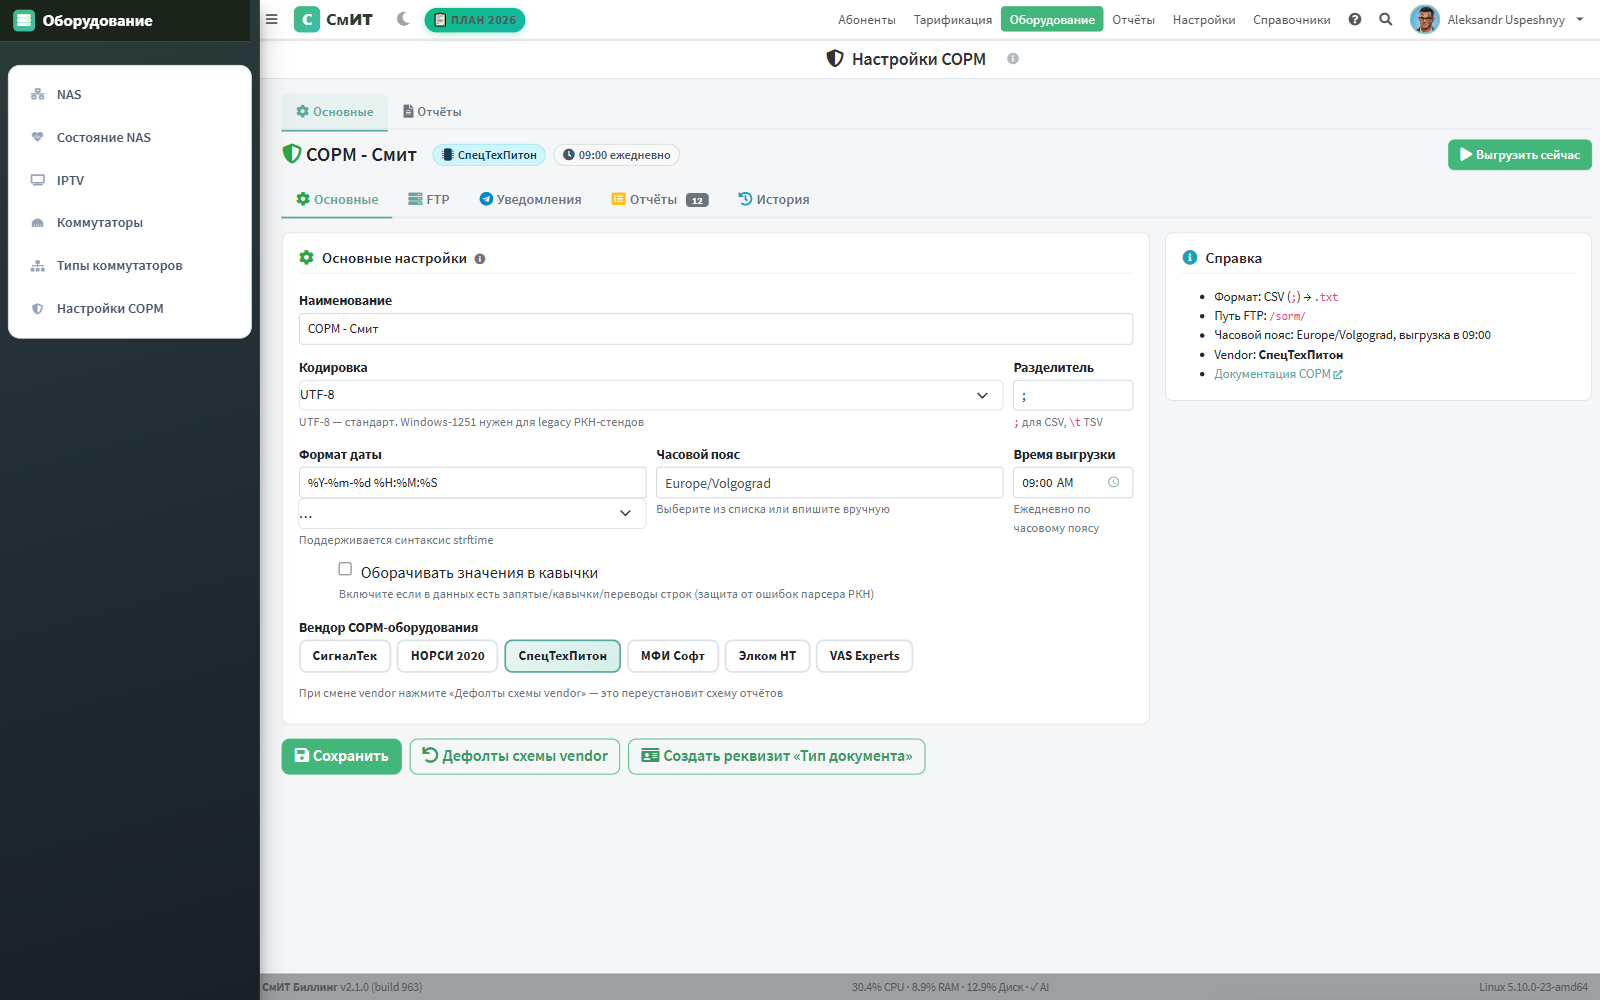This screenshot has width=1600, height=1000.
Task: Click the Формат даты input field
Action: click(472, 483)
